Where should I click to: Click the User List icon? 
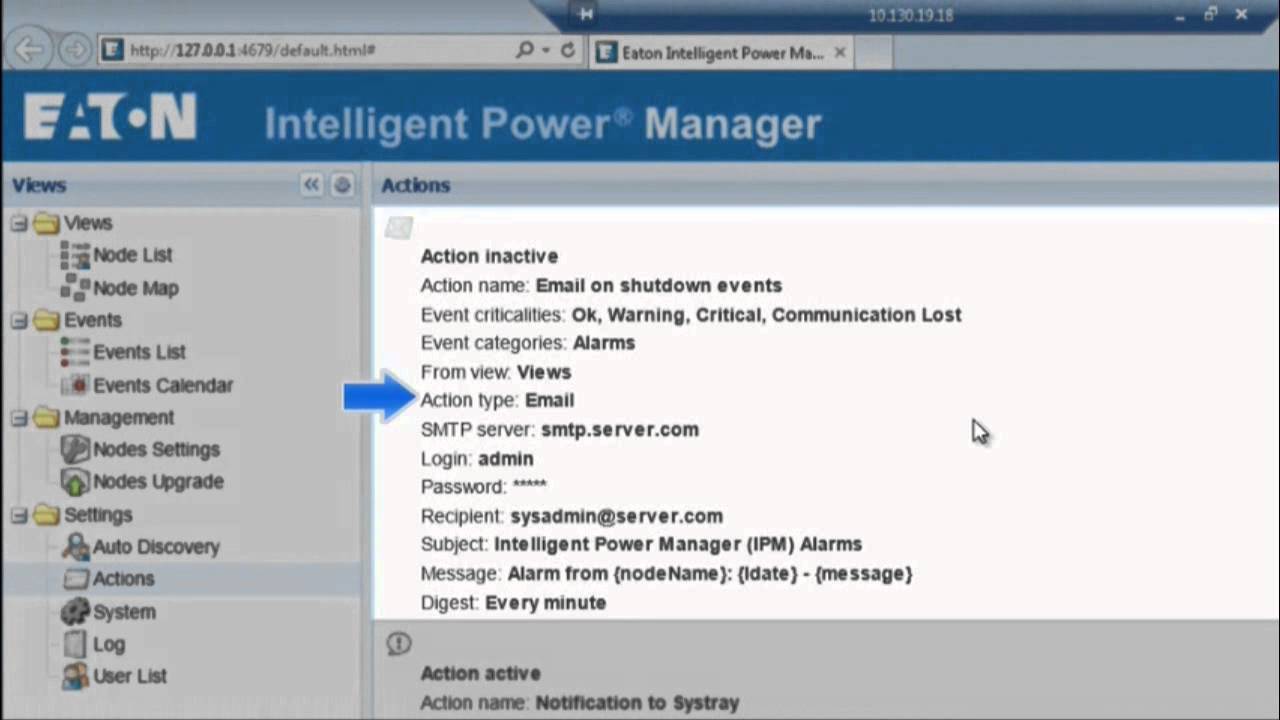tap(75, 676)
